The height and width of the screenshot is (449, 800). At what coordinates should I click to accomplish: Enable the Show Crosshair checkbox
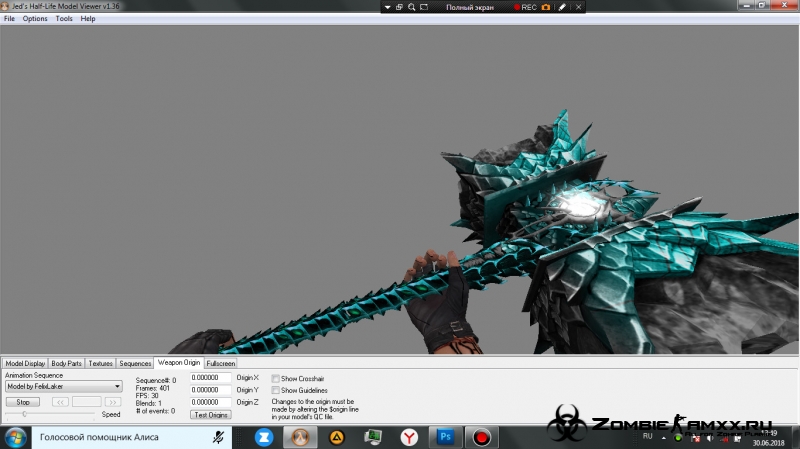(x=276, y=379)
